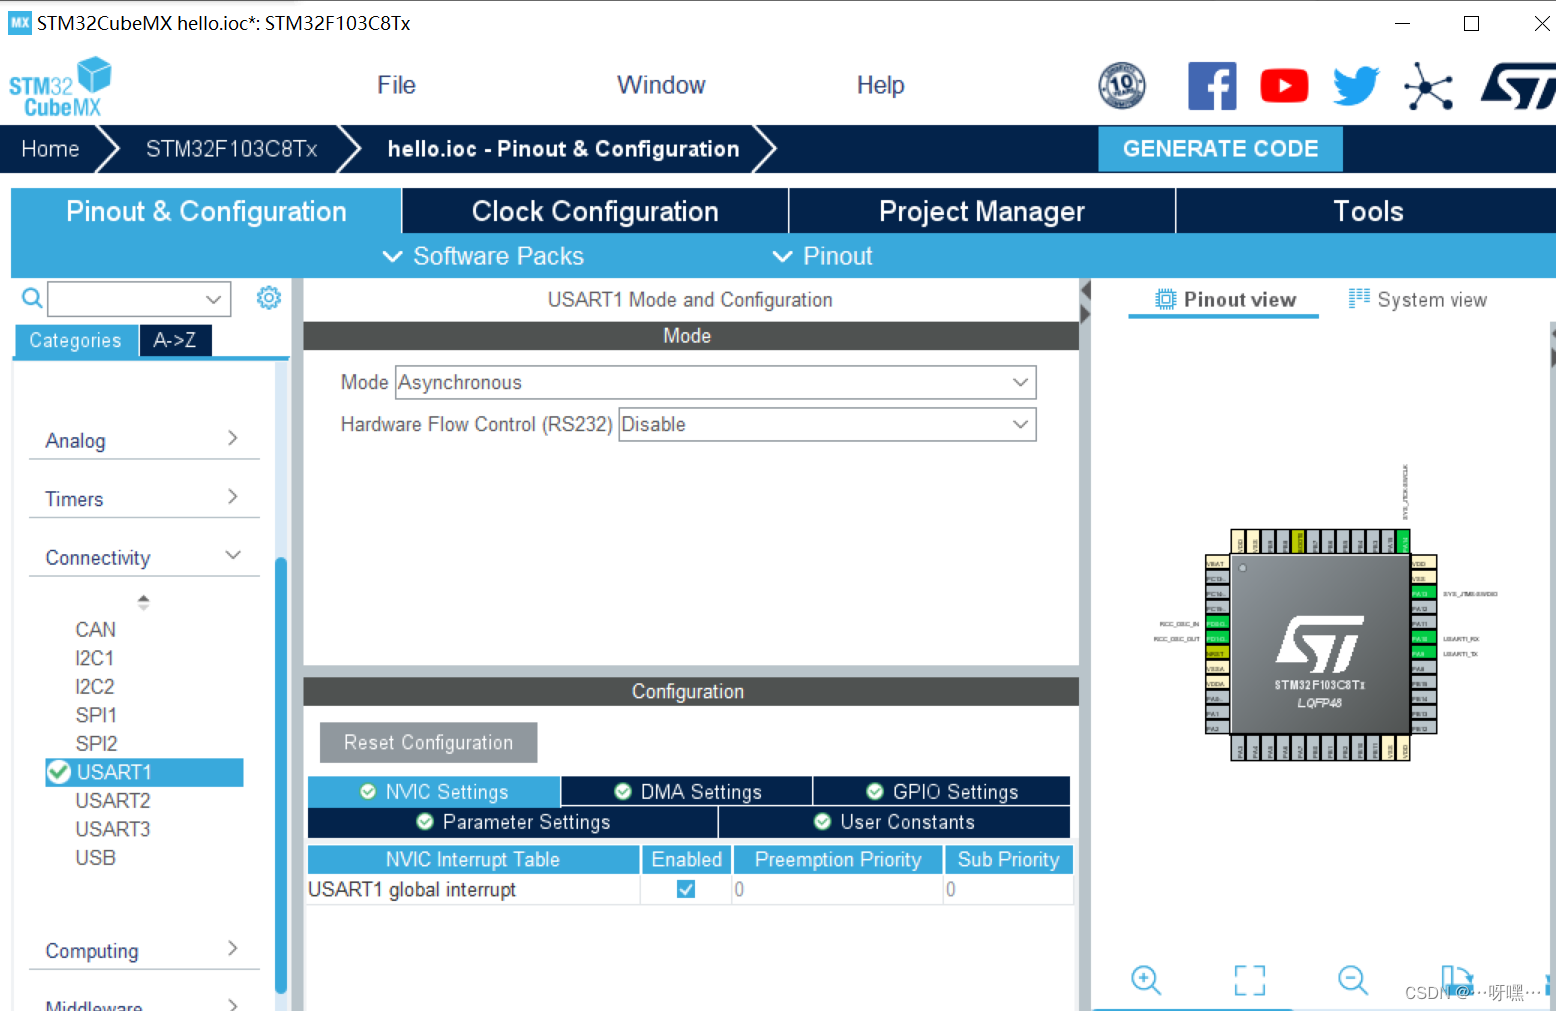This screenshot has height=1011, width=1556.
Task: Click the categories list vertical scrollbar
Action: (281, 774)
